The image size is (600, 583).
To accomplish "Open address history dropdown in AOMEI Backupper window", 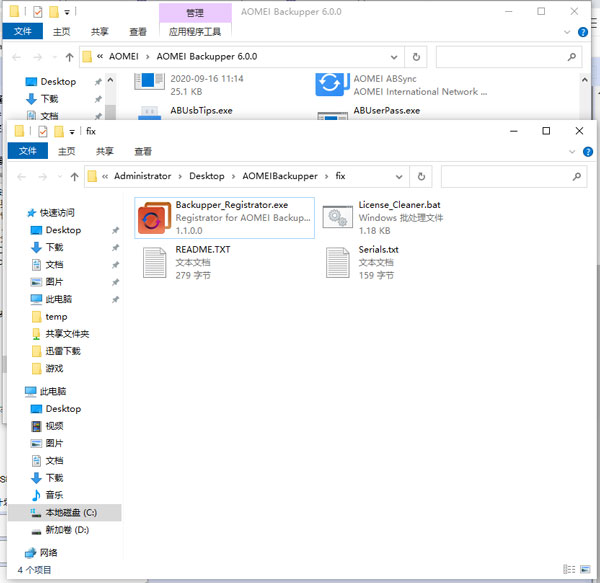I will pos(394,57).
